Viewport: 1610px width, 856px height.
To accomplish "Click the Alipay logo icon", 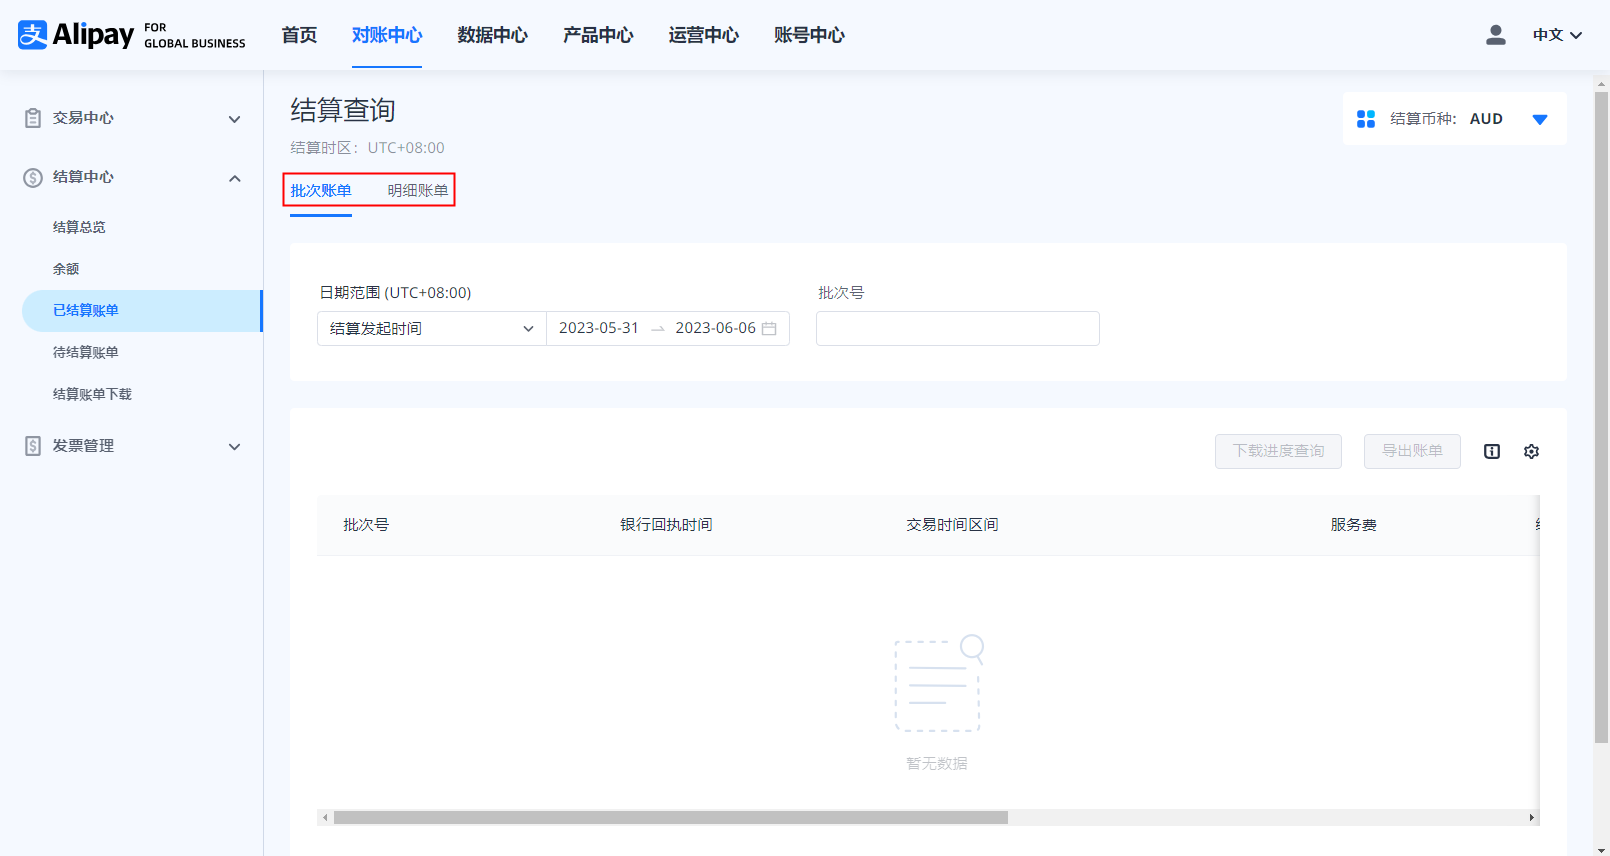I will click(x=33, y=35).
